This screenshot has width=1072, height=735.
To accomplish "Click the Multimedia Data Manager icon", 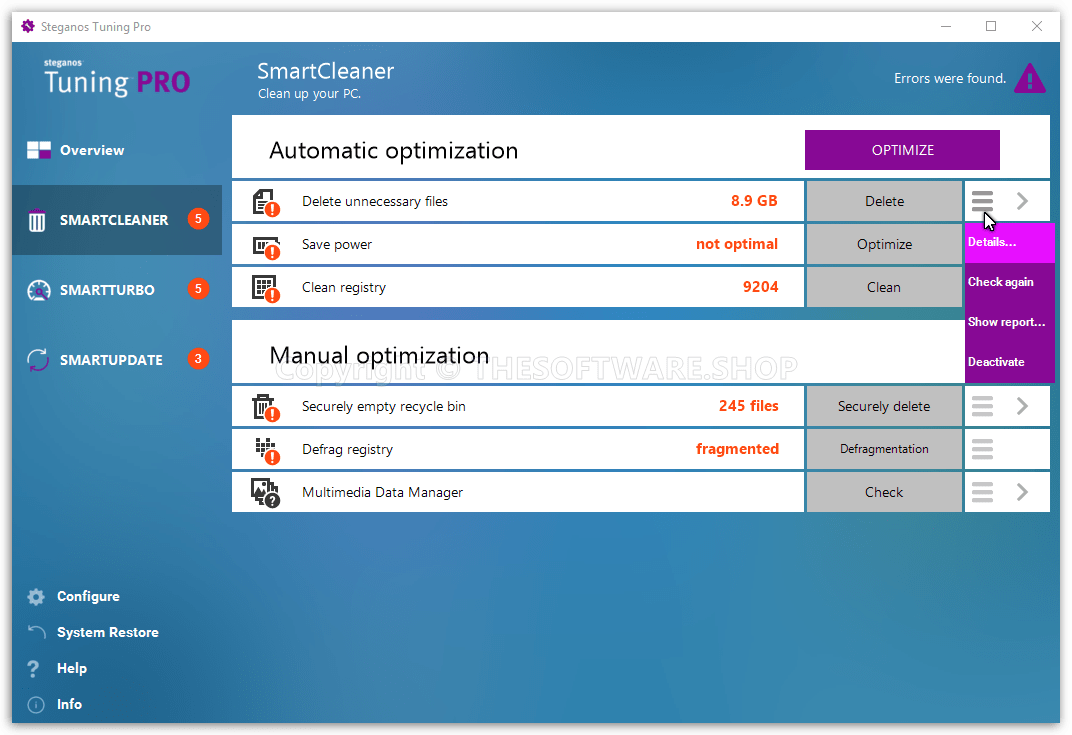I will coord(265,493).
